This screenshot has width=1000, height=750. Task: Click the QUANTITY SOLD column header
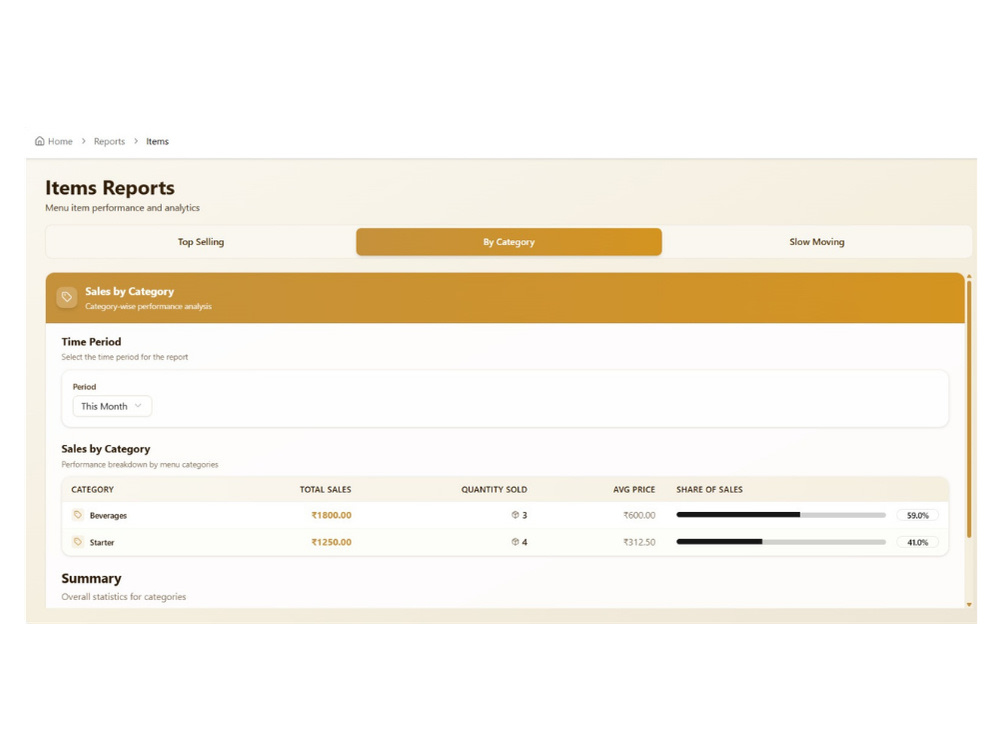494,489
